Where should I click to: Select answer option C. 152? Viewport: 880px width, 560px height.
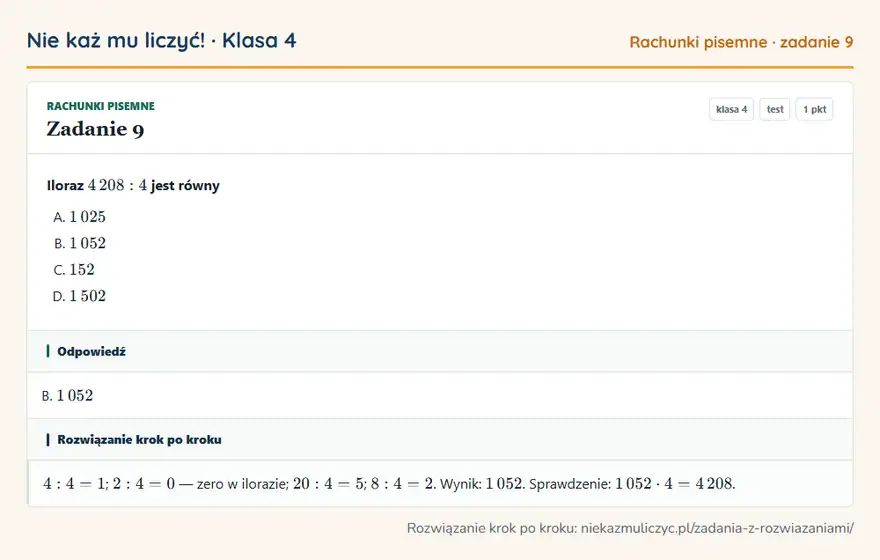(x=74, y=269)
